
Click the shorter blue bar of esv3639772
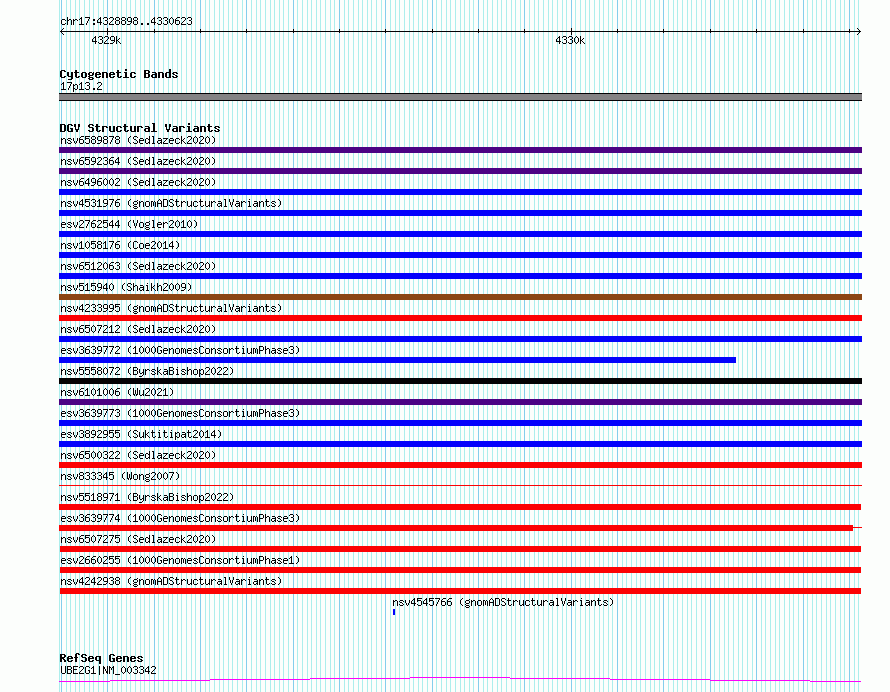[397, 360]
